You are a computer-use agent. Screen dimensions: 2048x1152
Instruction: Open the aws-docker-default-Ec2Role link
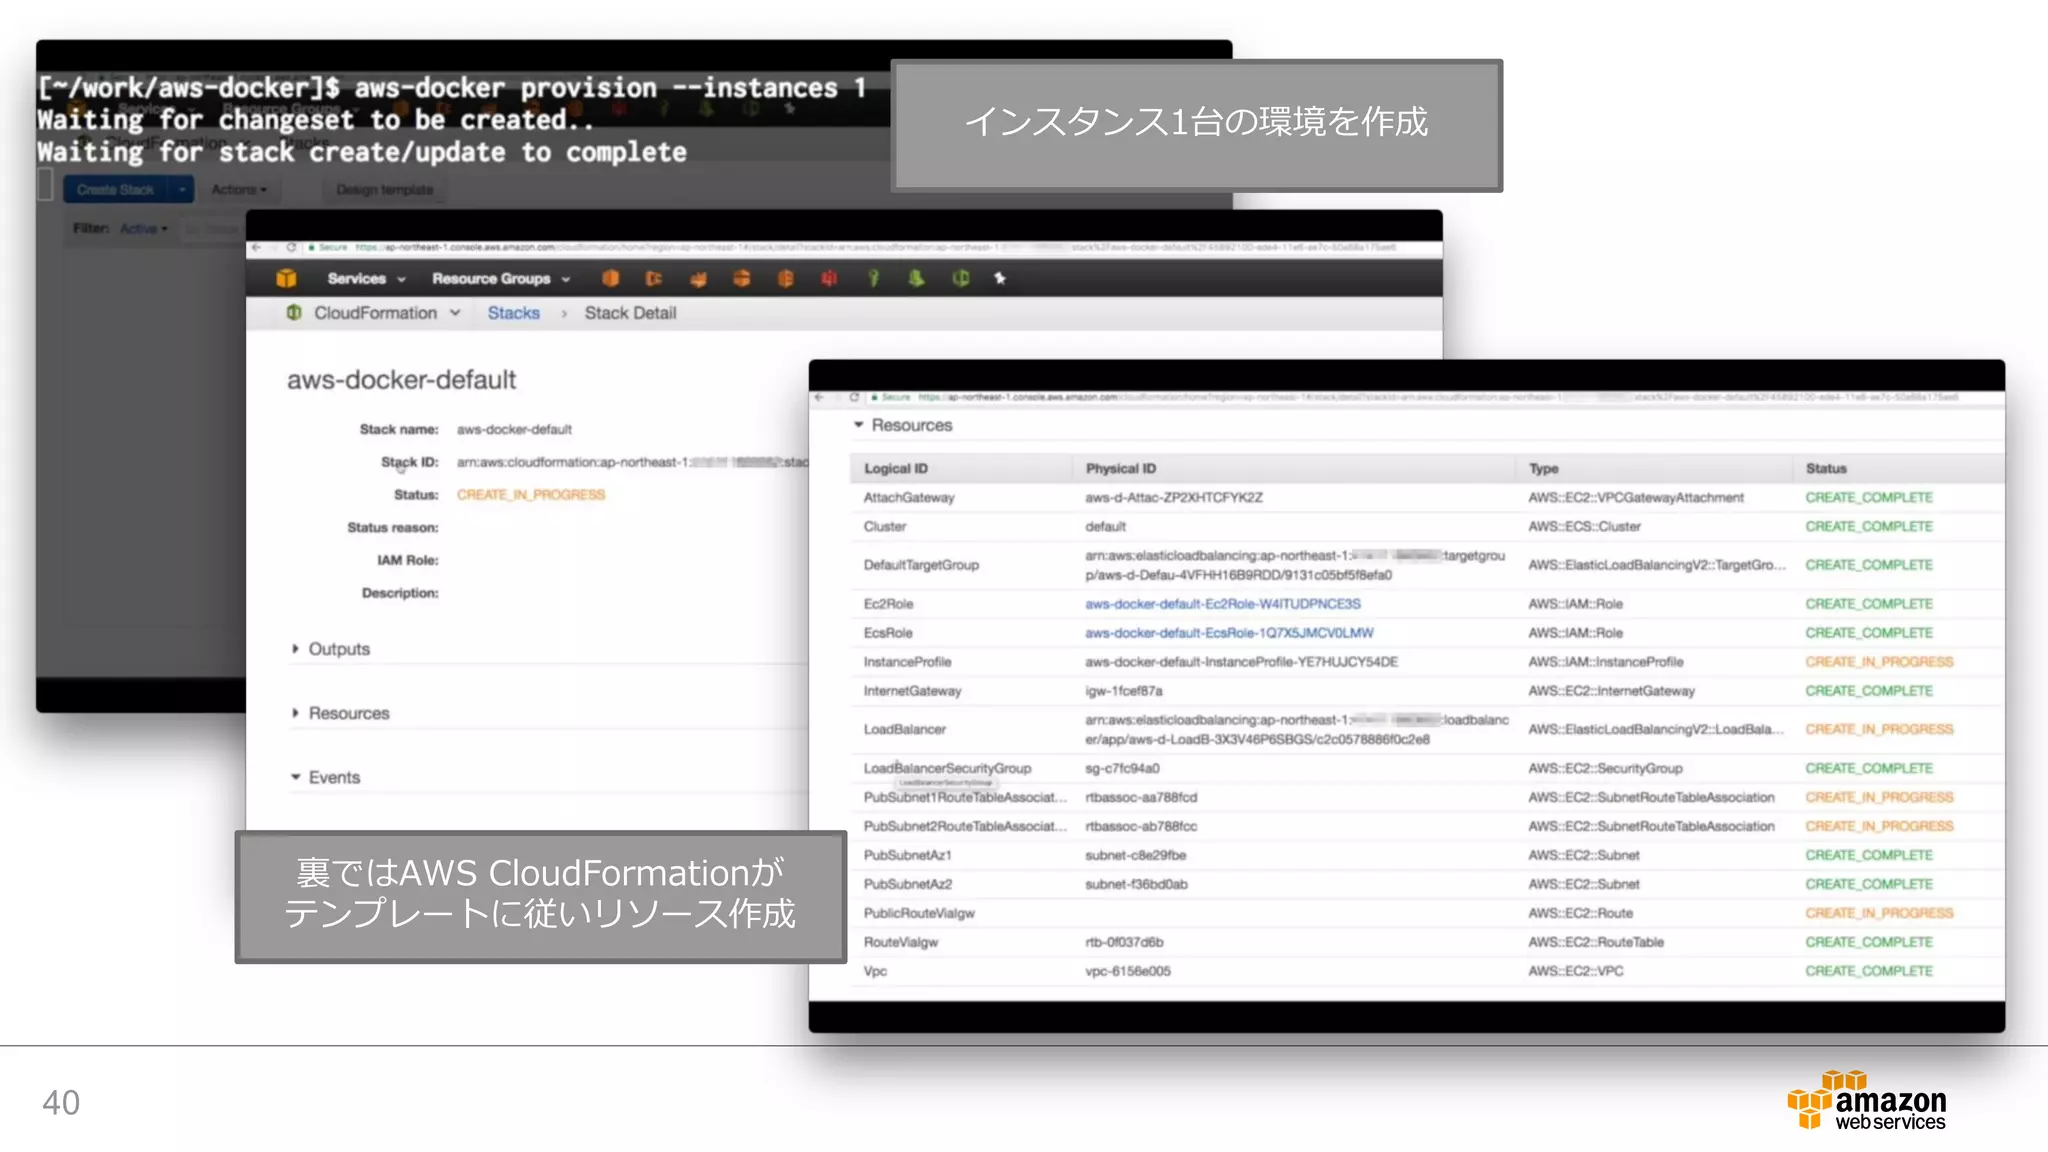[1222, 604]
